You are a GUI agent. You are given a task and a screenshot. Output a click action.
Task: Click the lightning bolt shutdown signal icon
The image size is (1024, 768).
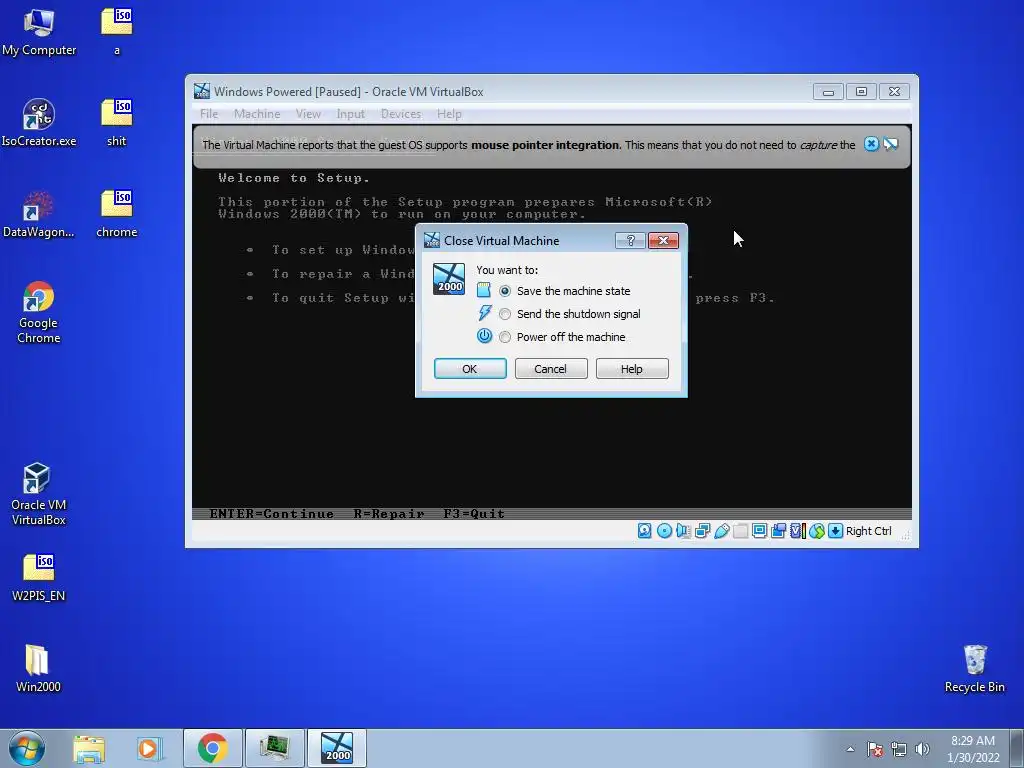(484, 313)
